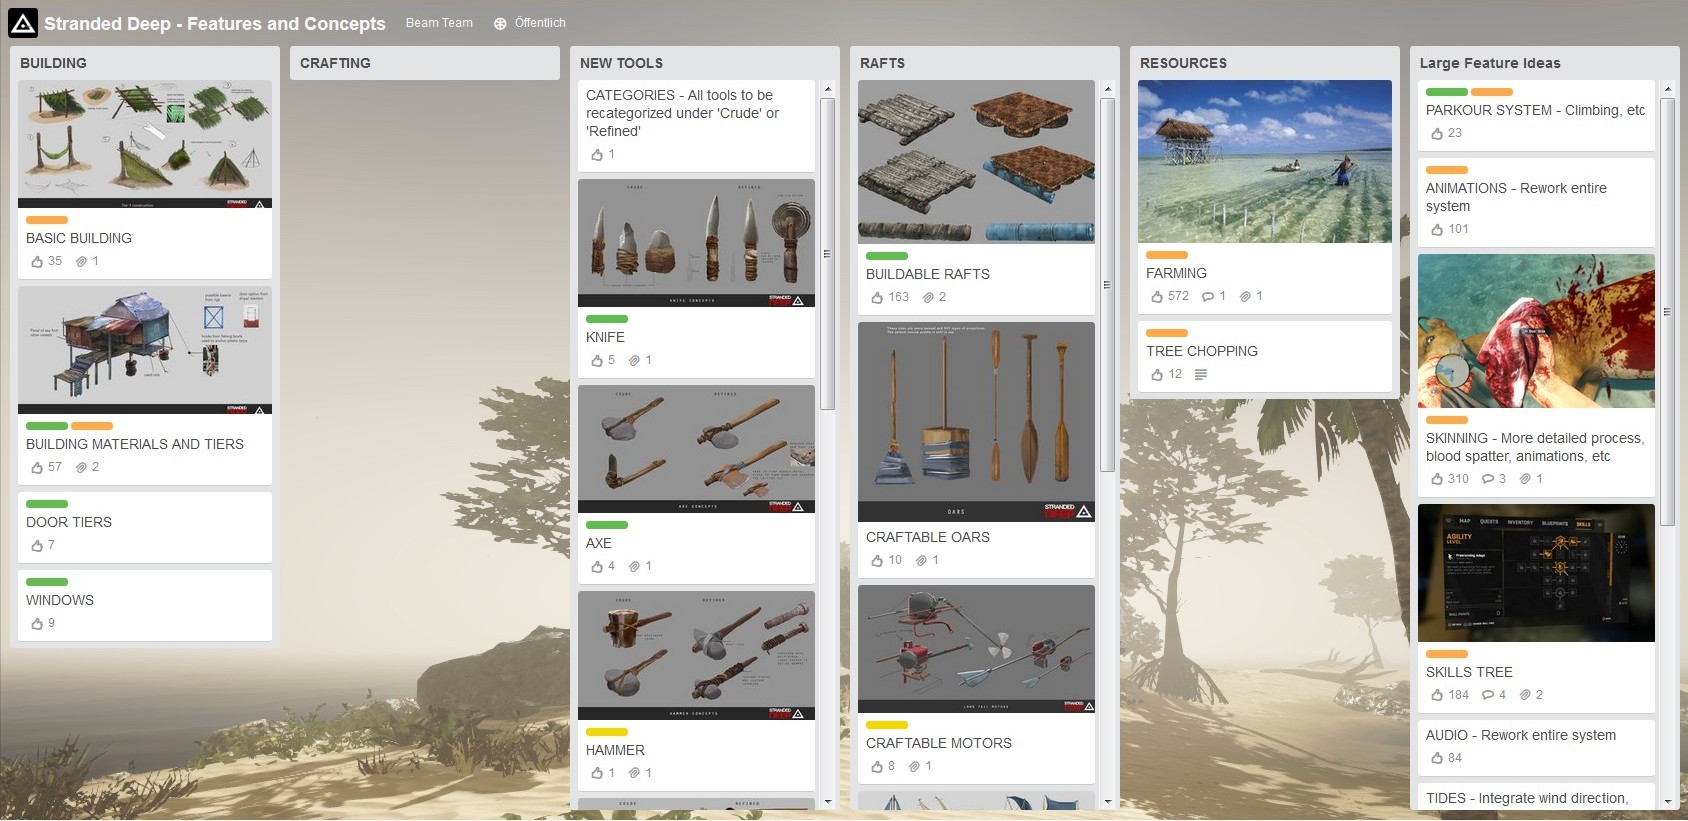Click thumbs-up icon on BASIC BUILDING card
Image resolution: width=1688 pixels, height=821 pixels.
[37, 261]
